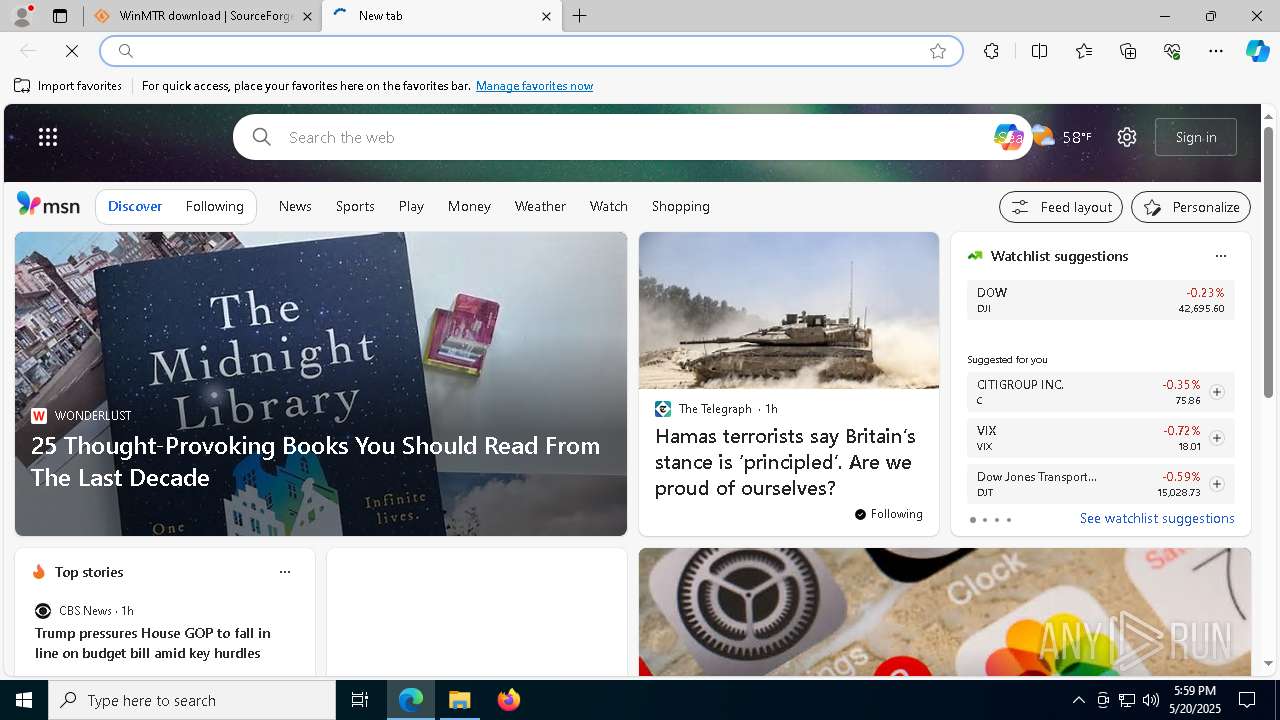
Task: Open the Trump House GOP budget story
Action: 153,643
